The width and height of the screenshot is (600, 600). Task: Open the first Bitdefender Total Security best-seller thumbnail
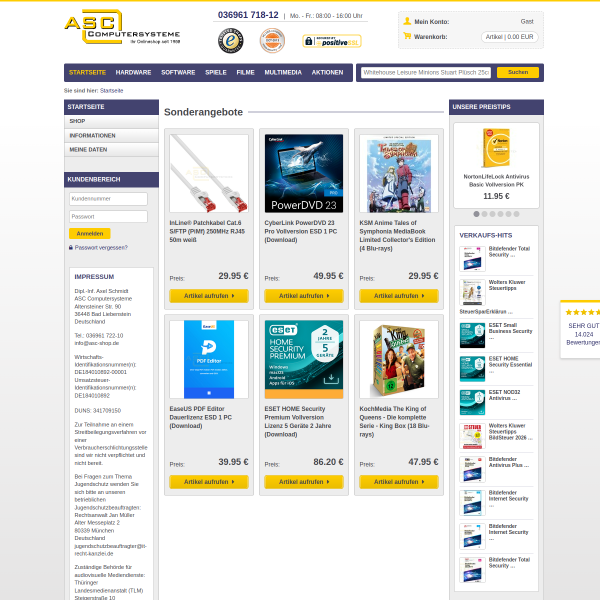[472, 259]
